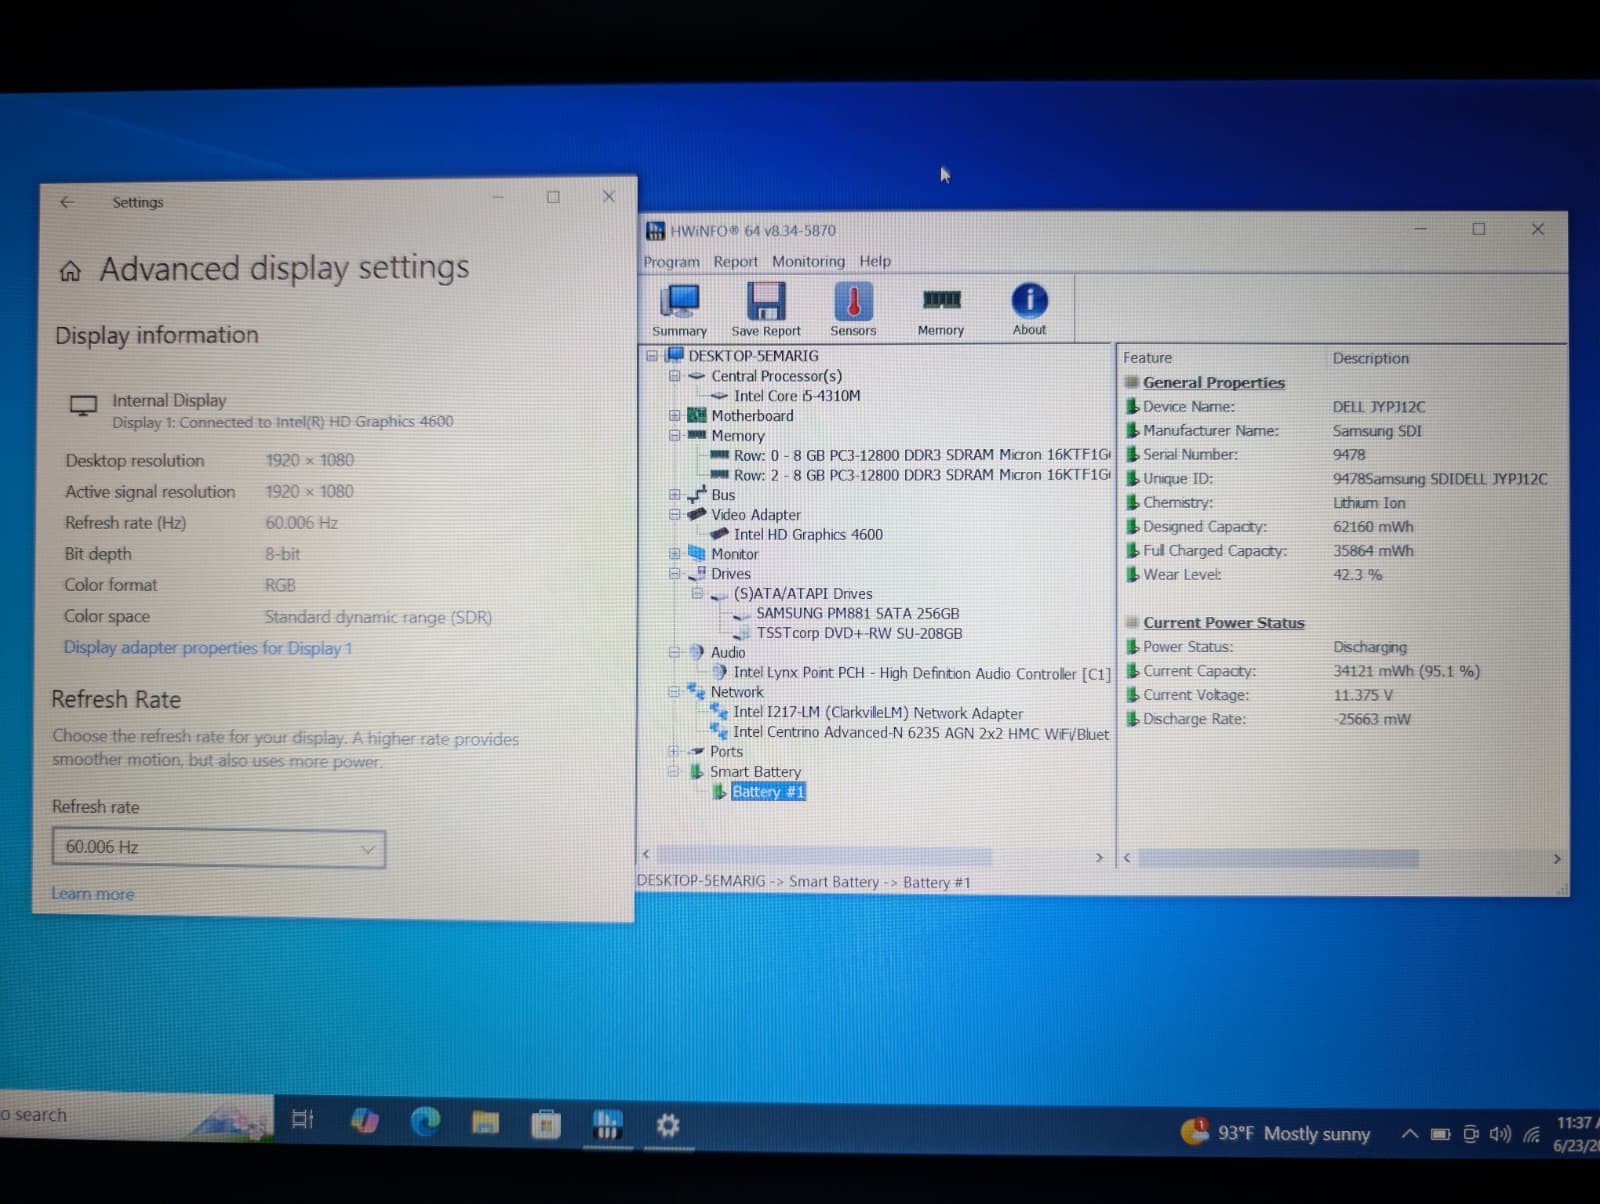Collapse the DESKTOP-5EMARIG root node
Screen dimensions: 1600x1204
click(x=652, y=356)
